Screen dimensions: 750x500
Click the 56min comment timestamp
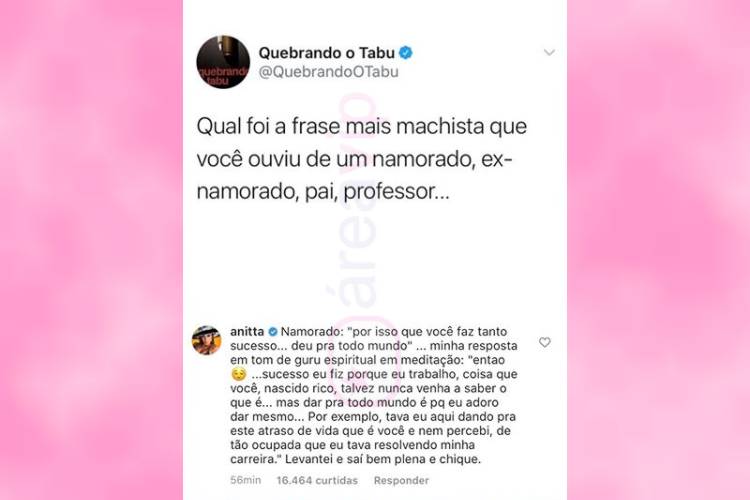point(245,480)
